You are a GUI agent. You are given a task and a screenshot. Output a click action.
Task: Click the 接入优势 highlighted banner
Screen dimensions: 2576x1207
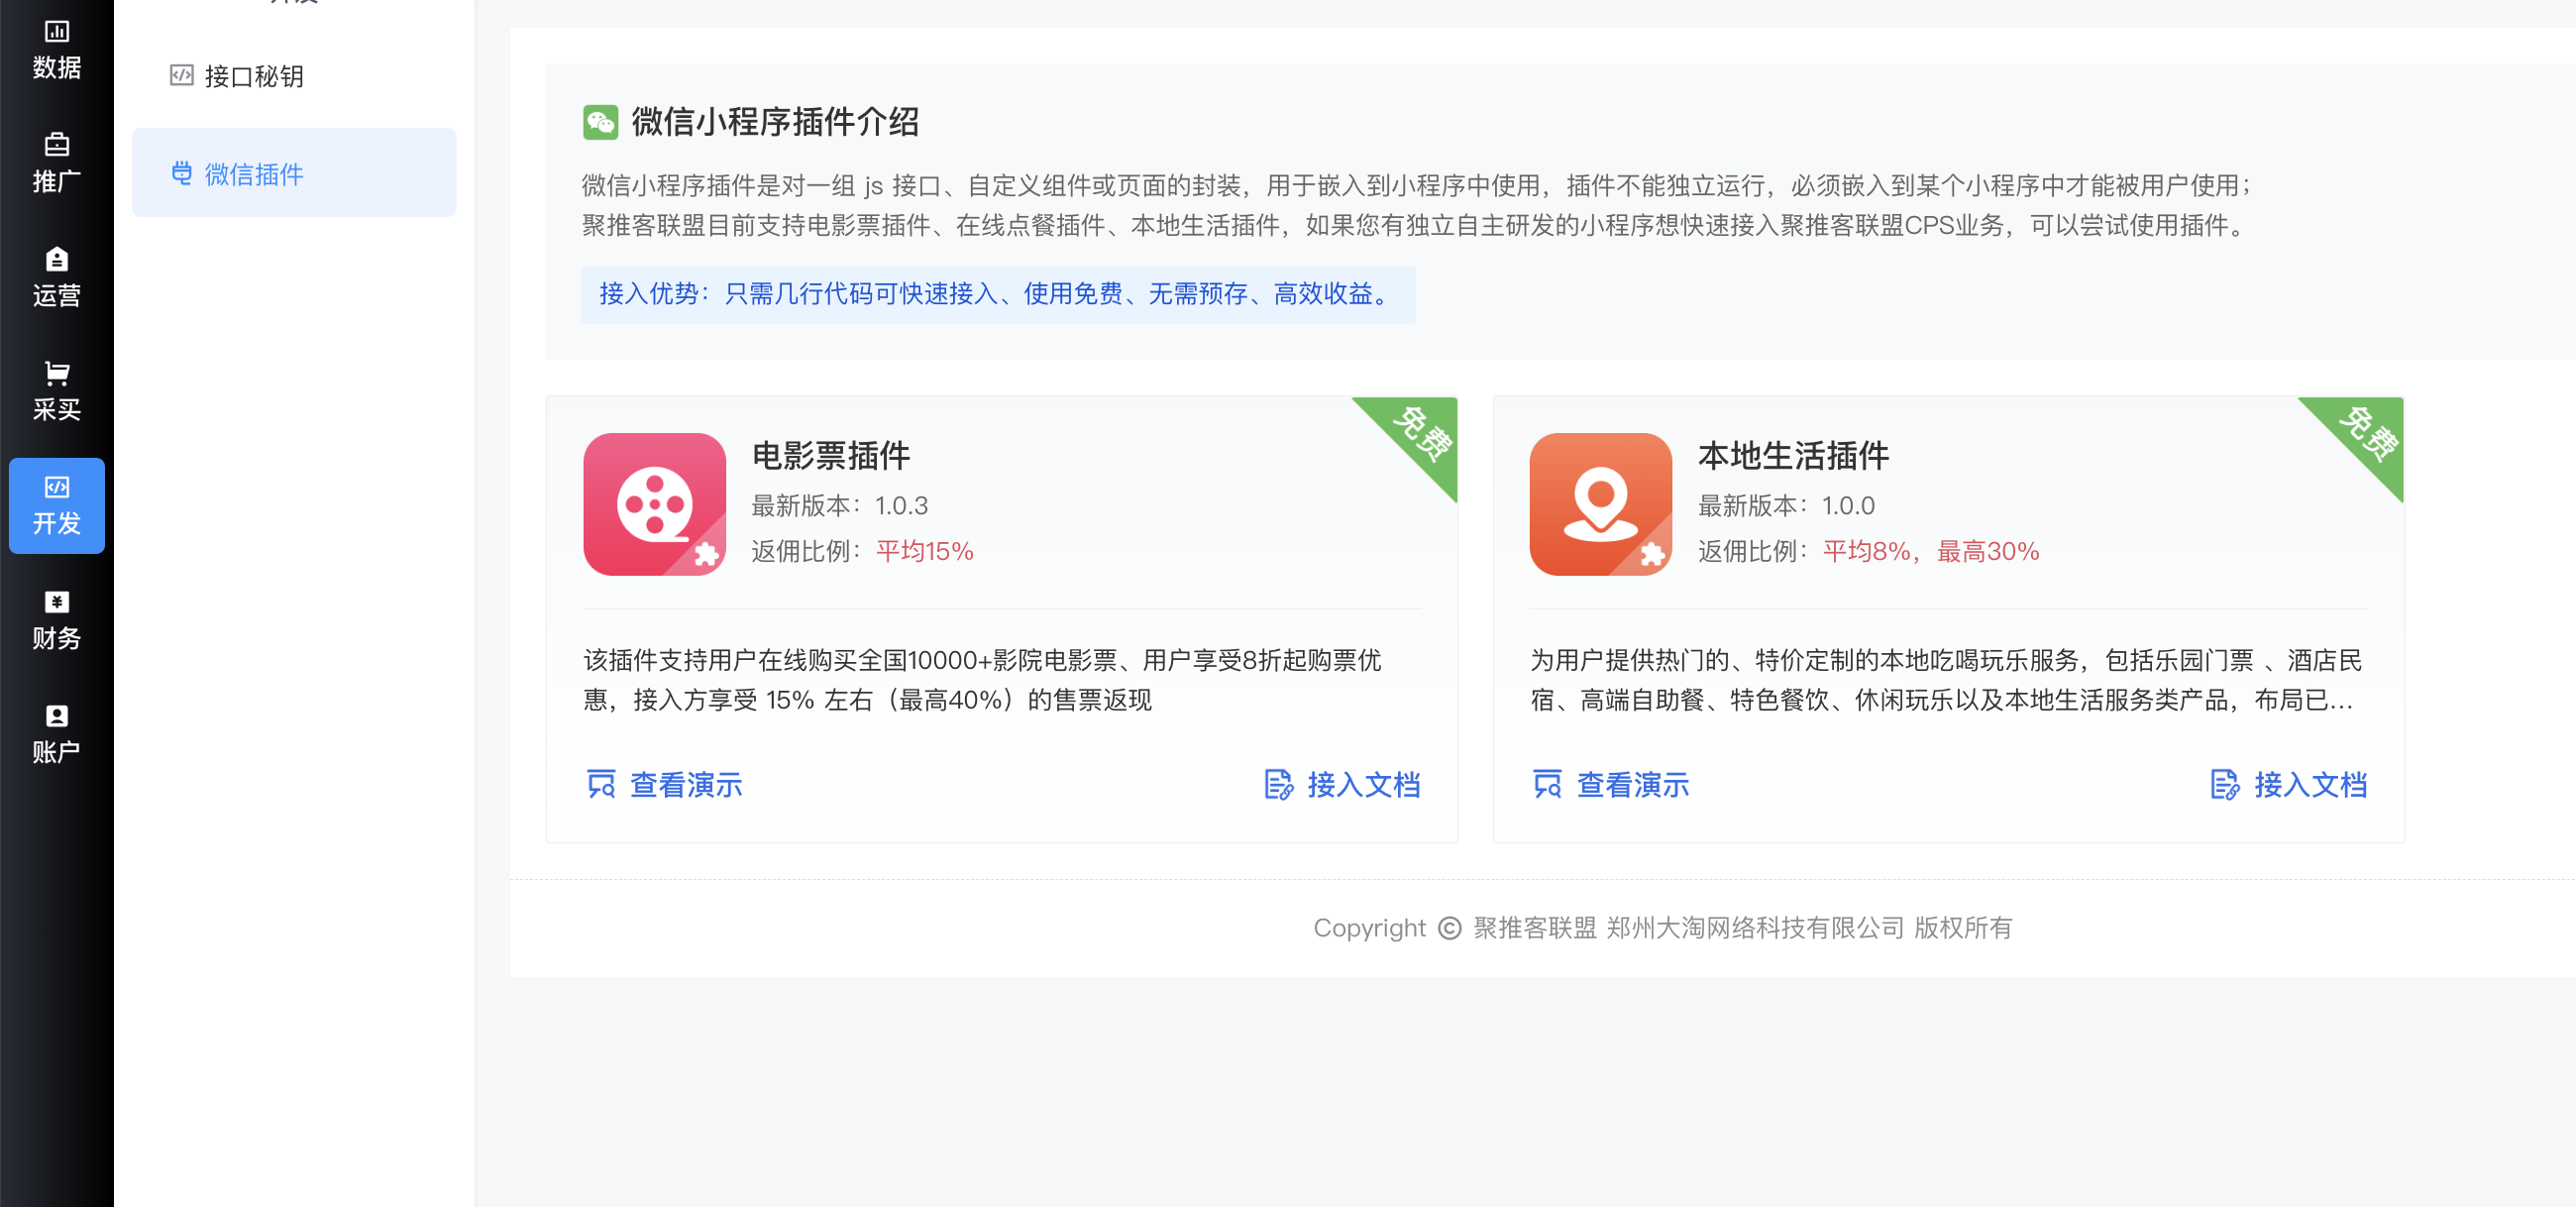997,294
